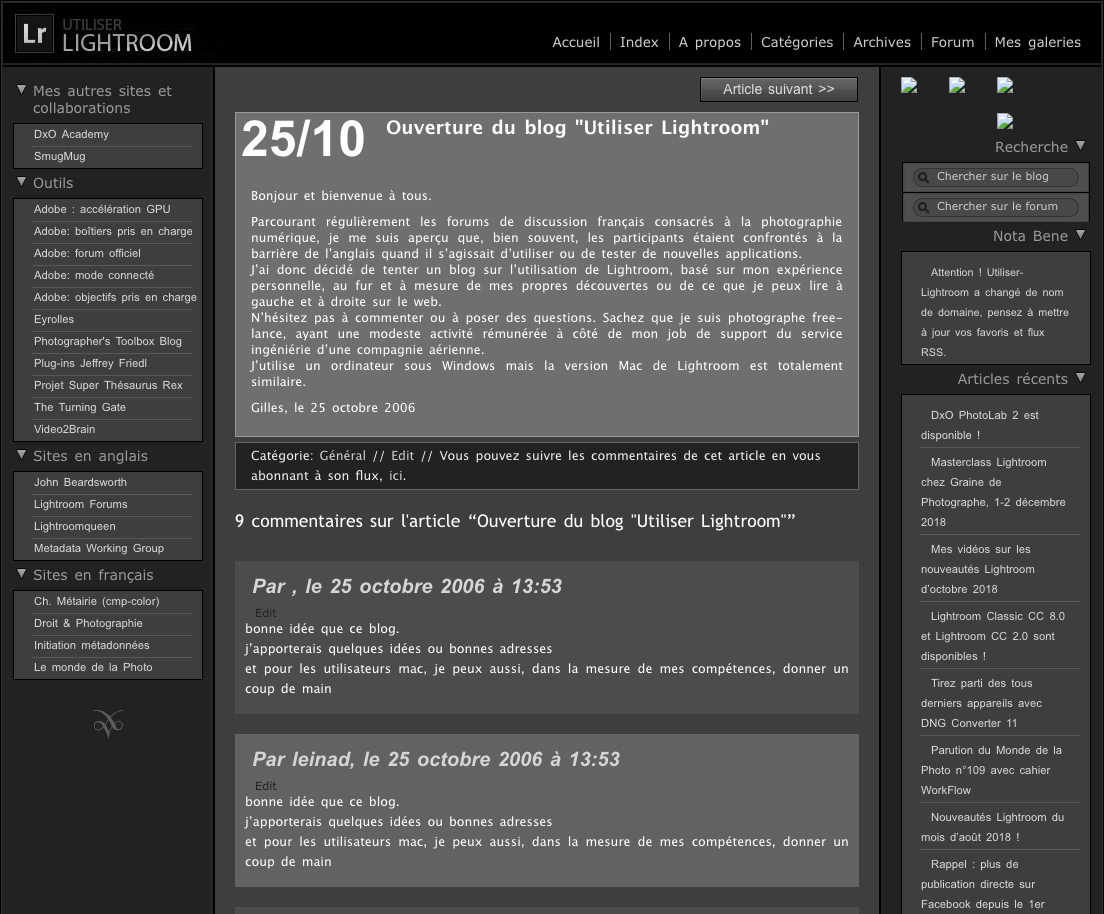Screen dimensions: 1104x914
Task: Go to Accueil in top navigation
Action: point(576,42)
